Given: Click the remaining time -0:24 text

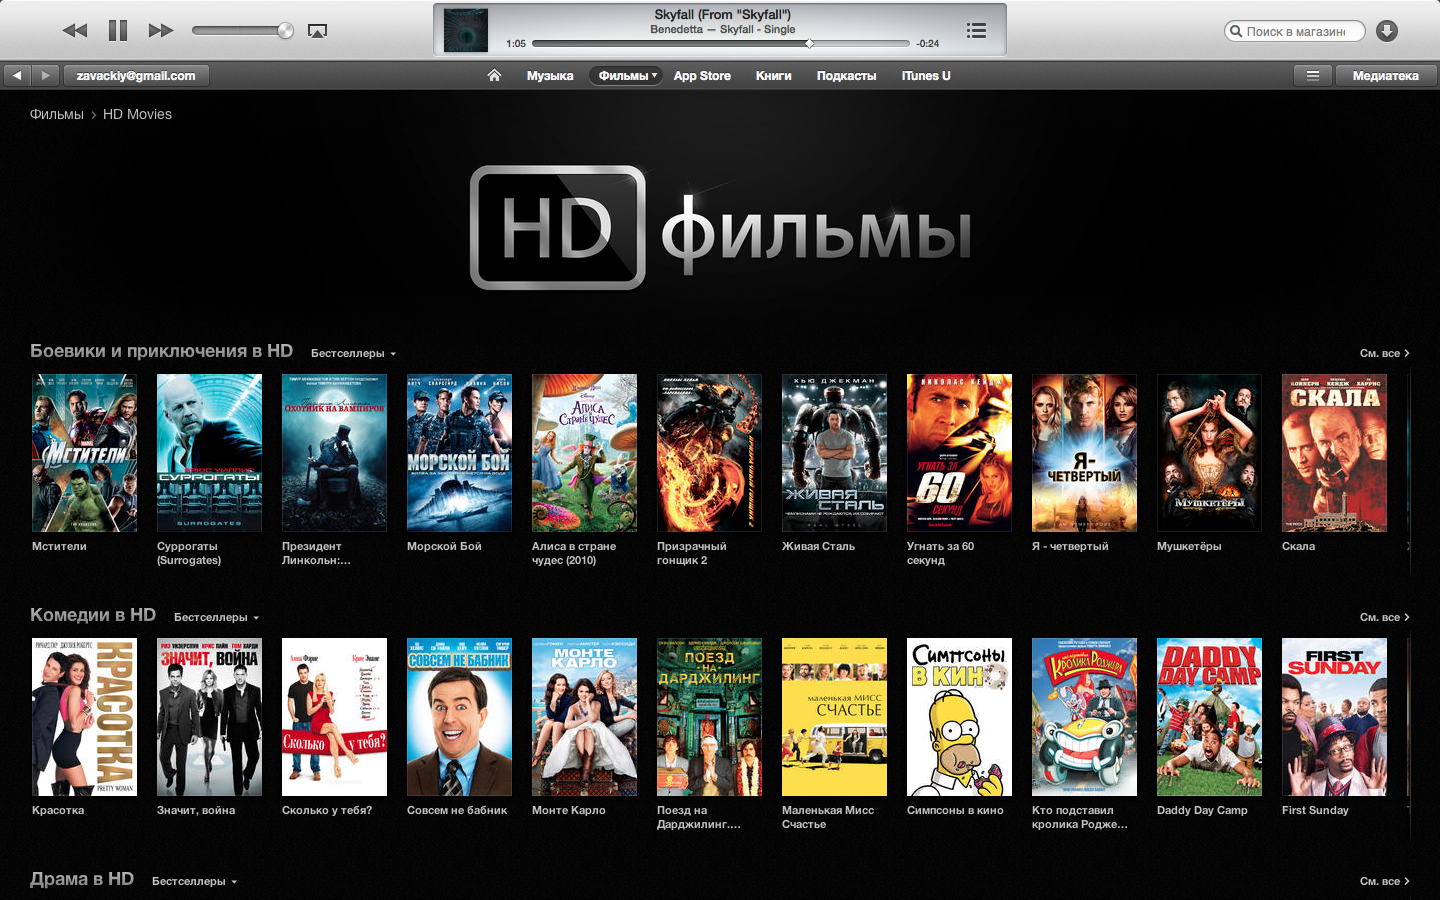Looking at the screenshot, I should pos(928,44).
